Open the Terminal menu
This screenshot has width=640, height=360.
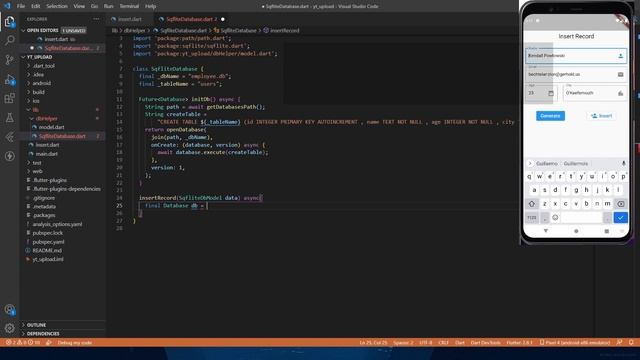click(x=129, y=6)
